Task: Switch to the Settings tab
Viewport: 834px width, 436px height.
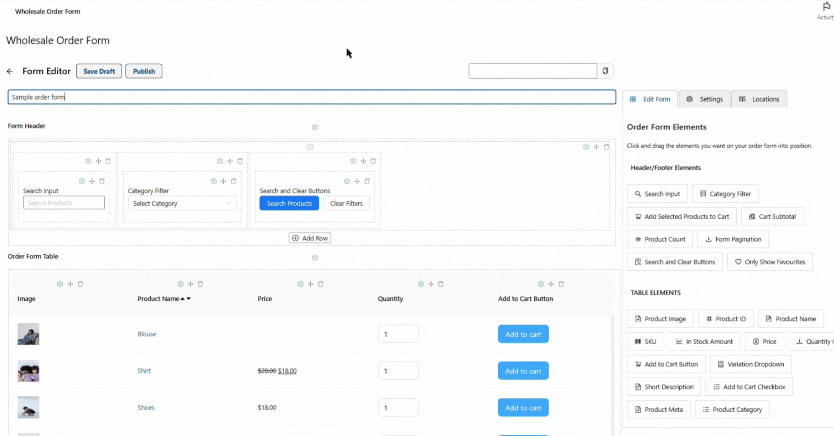Action: pos(705,99)
